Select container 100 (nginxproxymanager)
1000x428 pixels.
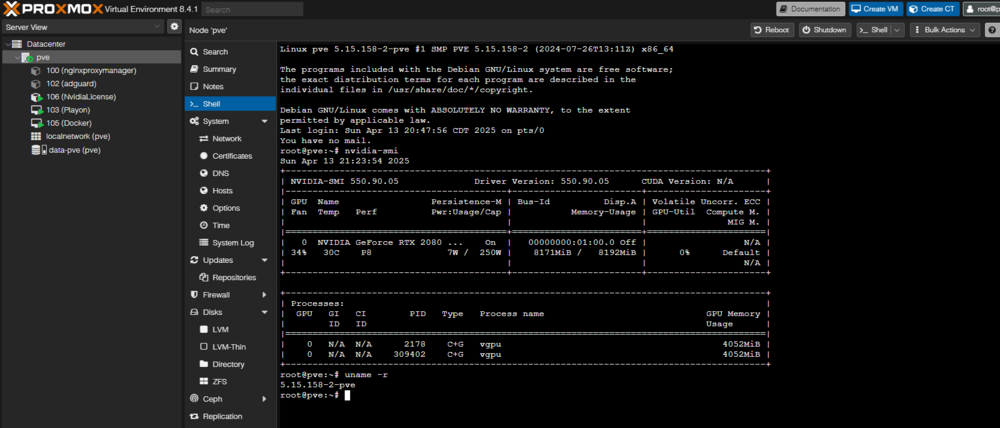(x=91, y=71)
